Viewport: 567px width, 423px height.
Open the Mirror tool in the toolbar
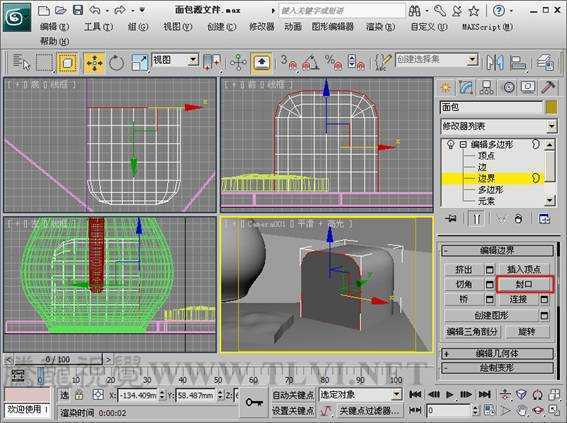tap(494, 62)
